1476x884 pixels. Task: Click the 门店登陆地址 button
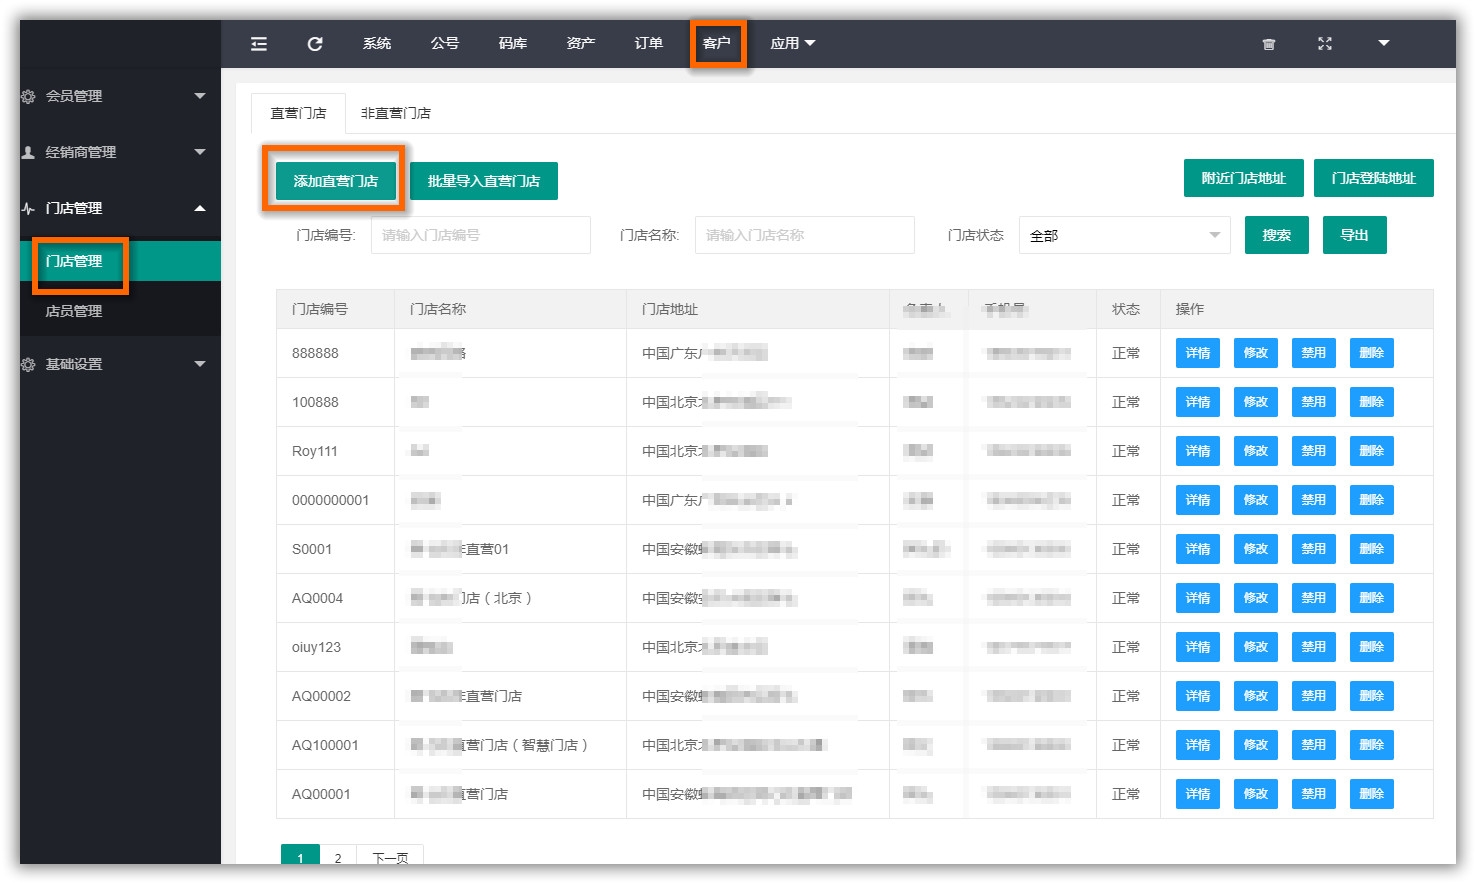(x=1374, y=178)
